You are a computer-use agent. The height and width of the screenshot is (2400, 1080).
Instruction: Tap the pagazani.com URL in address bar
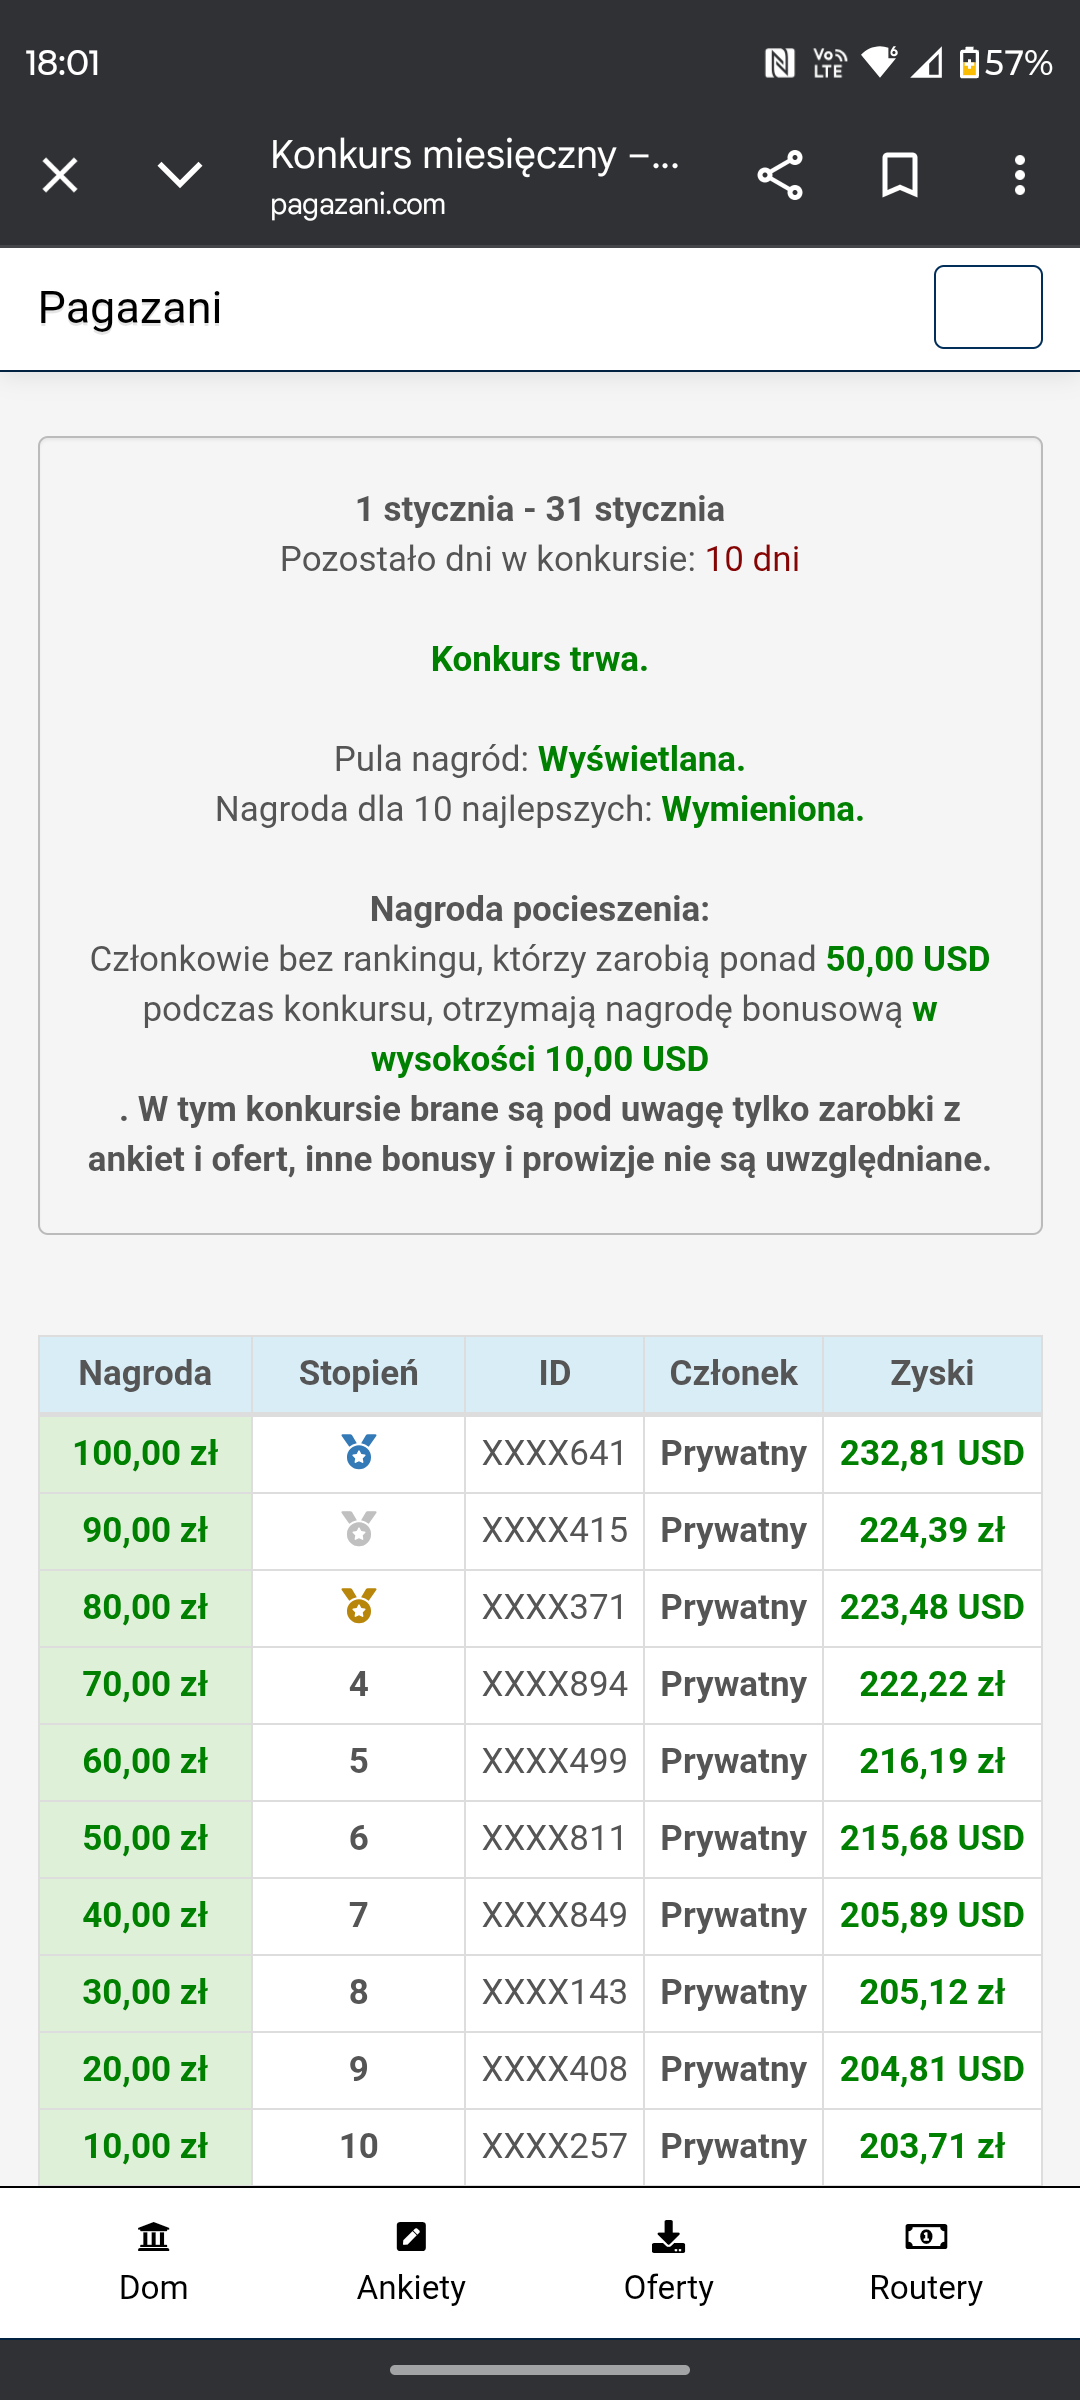click(x=358, y=205)
